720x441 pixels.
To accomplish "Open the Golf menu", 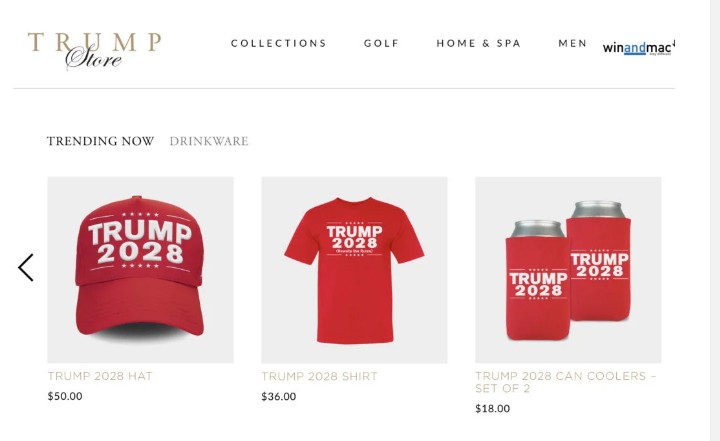I will (x=382, y=43).
